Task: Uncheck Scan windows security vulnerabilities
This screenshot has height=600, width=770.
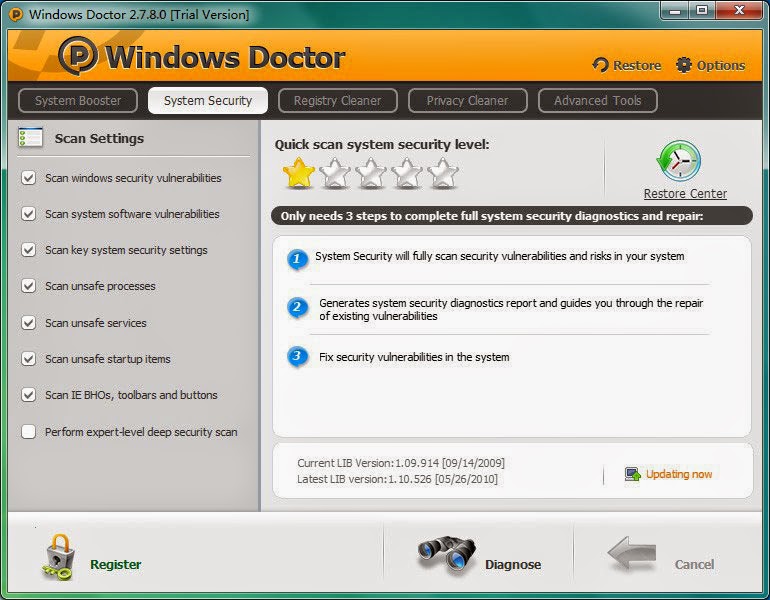Action: (x=28, y=178)
